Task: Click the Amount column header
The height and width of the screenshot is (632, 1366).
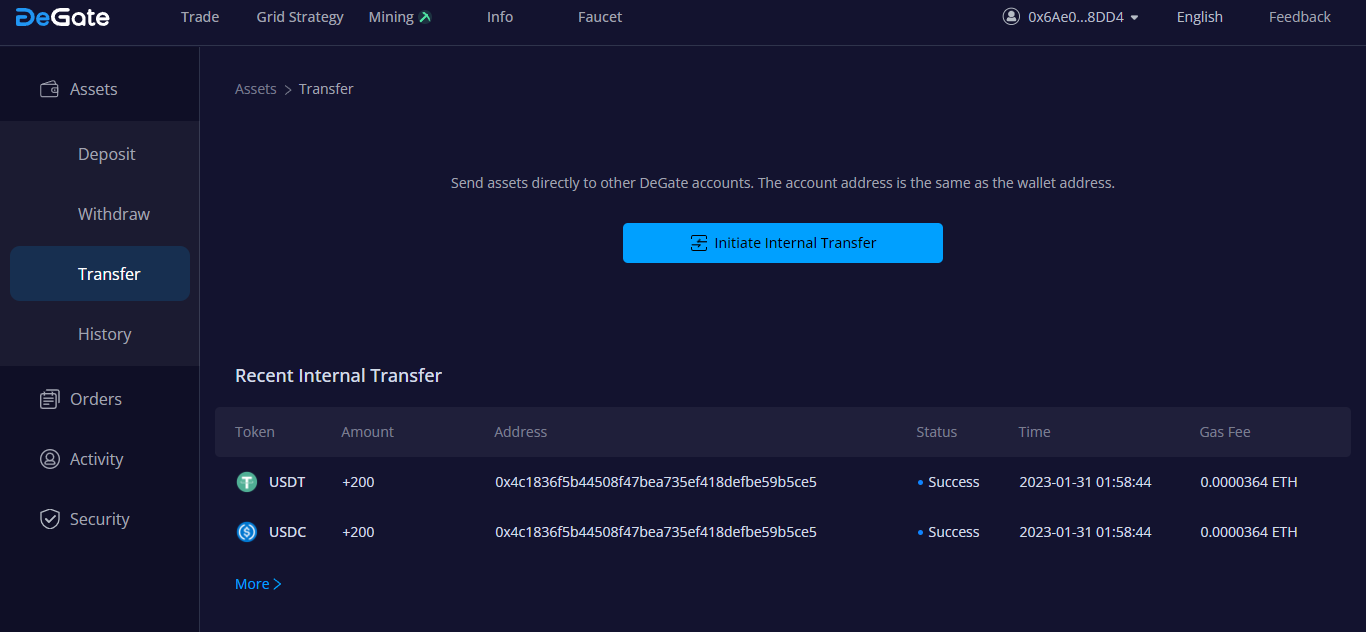Action: (368, 432)
